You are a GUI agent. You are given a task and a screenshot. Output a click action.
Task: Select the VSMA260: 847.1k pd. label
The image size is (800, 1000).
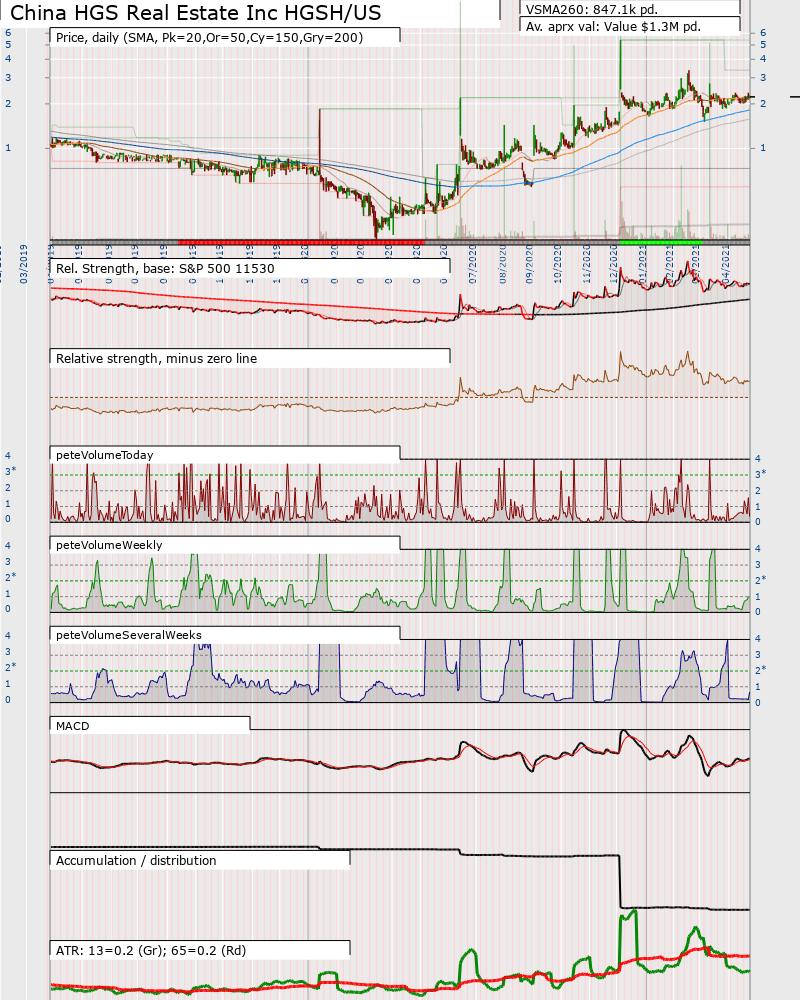tap(591, 9)
